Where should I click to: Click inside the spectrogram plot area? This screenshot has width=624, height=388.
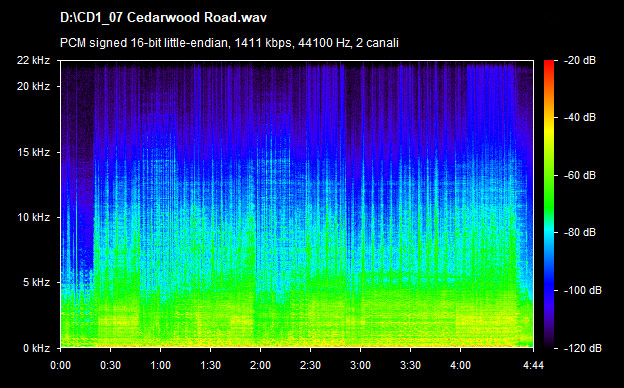point(297,204)
